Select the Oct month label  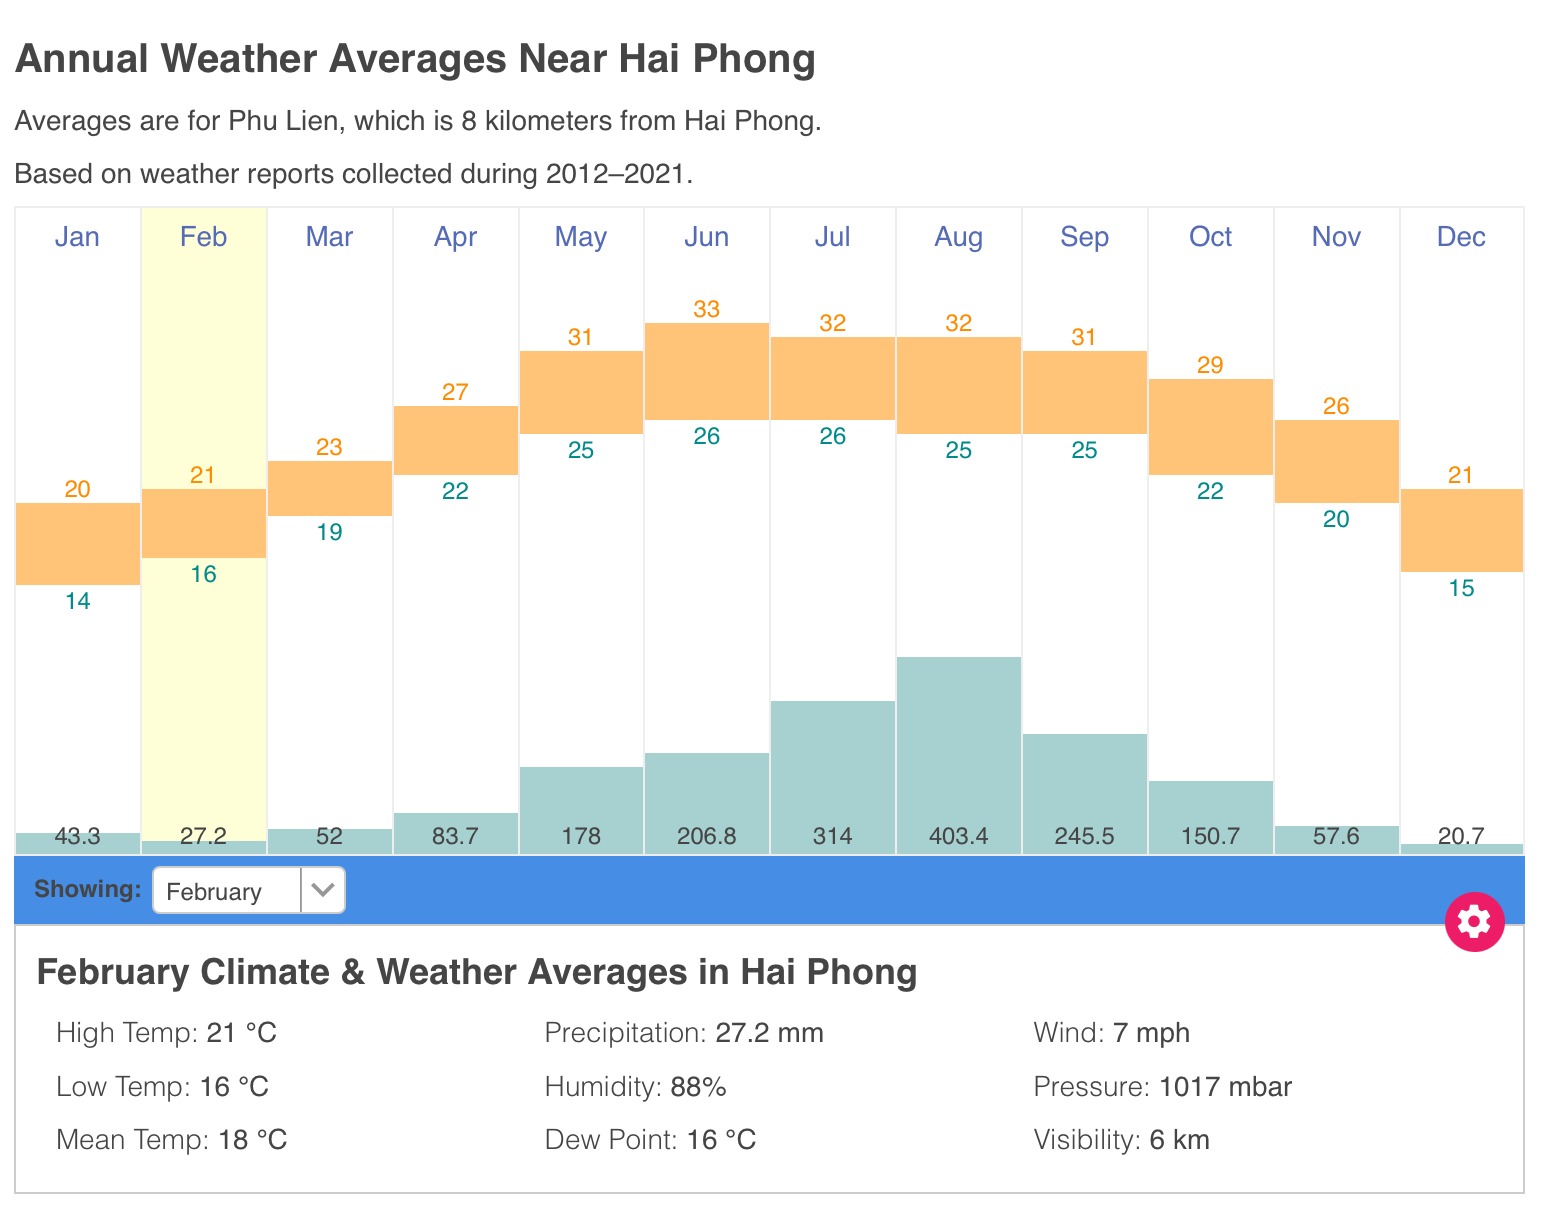(x=1210, y=237)
